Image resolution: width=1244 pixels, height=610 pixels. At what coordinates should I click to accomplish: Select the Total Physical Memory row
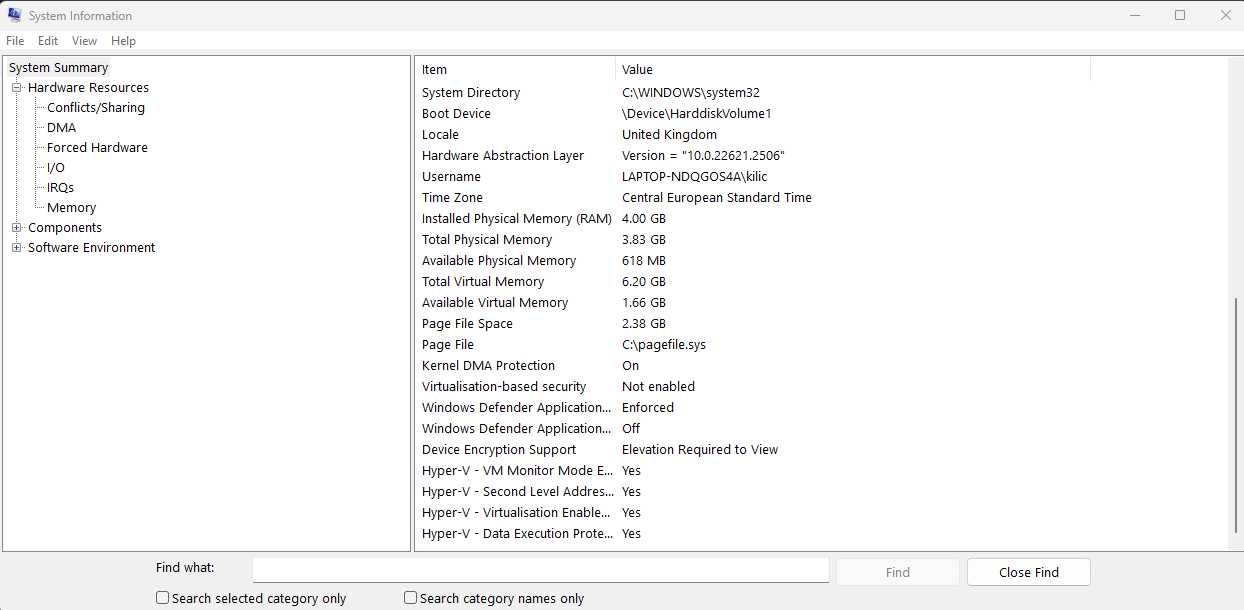point(752,240)
